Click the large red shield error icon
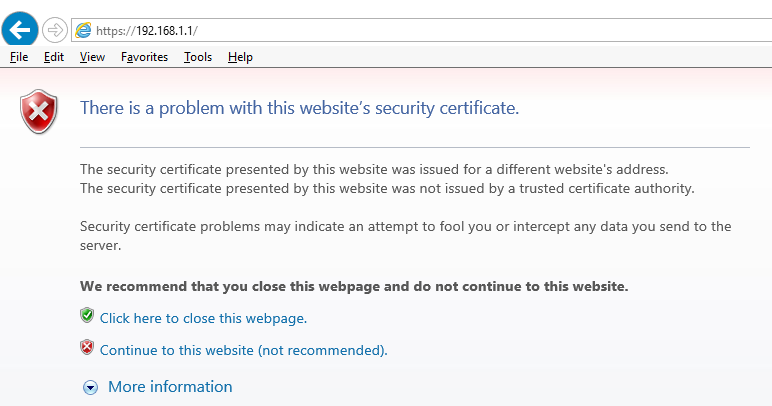Image resolution: width=772 pixels, height=406 pixels. [x=40, y=110]
